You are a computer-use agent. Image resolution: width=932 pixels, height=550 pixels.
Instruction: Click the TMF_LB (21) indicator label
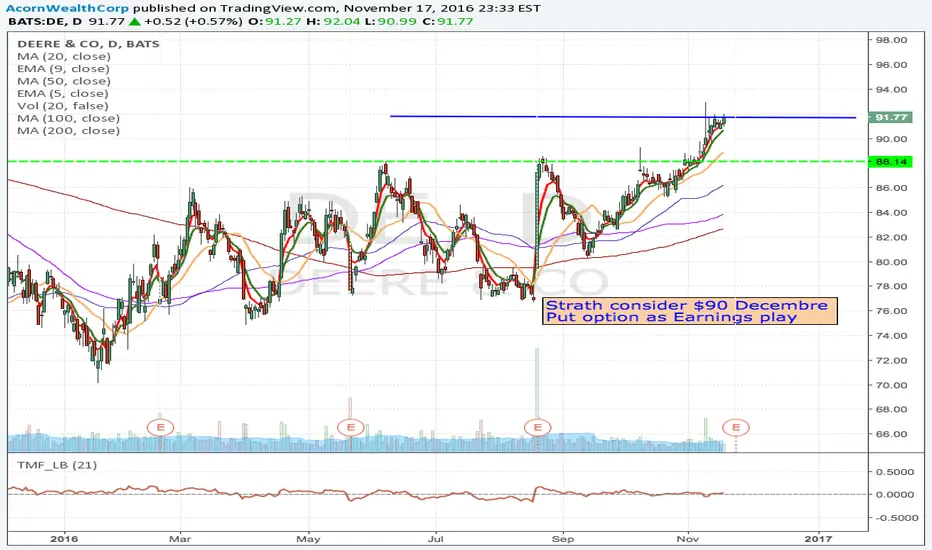[x=57, y=465]
